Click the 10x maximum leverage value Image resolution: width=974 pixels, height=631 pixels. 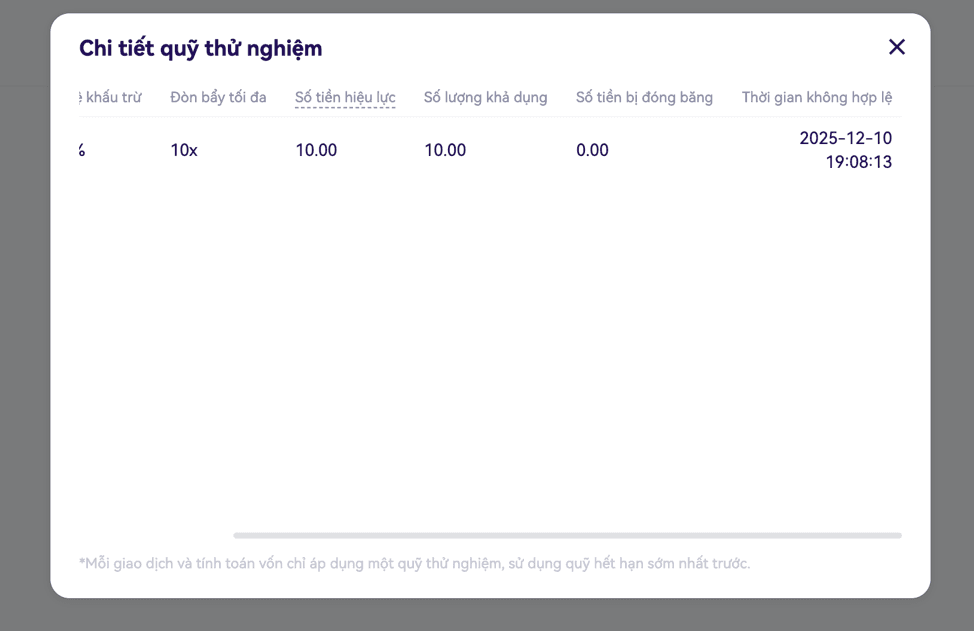click(x=184, y=151)
